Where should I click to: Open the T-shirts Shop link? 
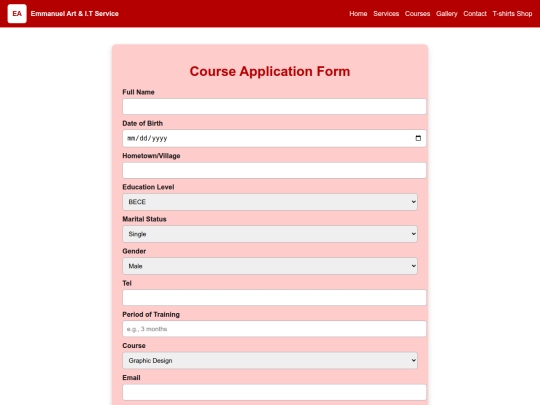click(x=512, y=14)
